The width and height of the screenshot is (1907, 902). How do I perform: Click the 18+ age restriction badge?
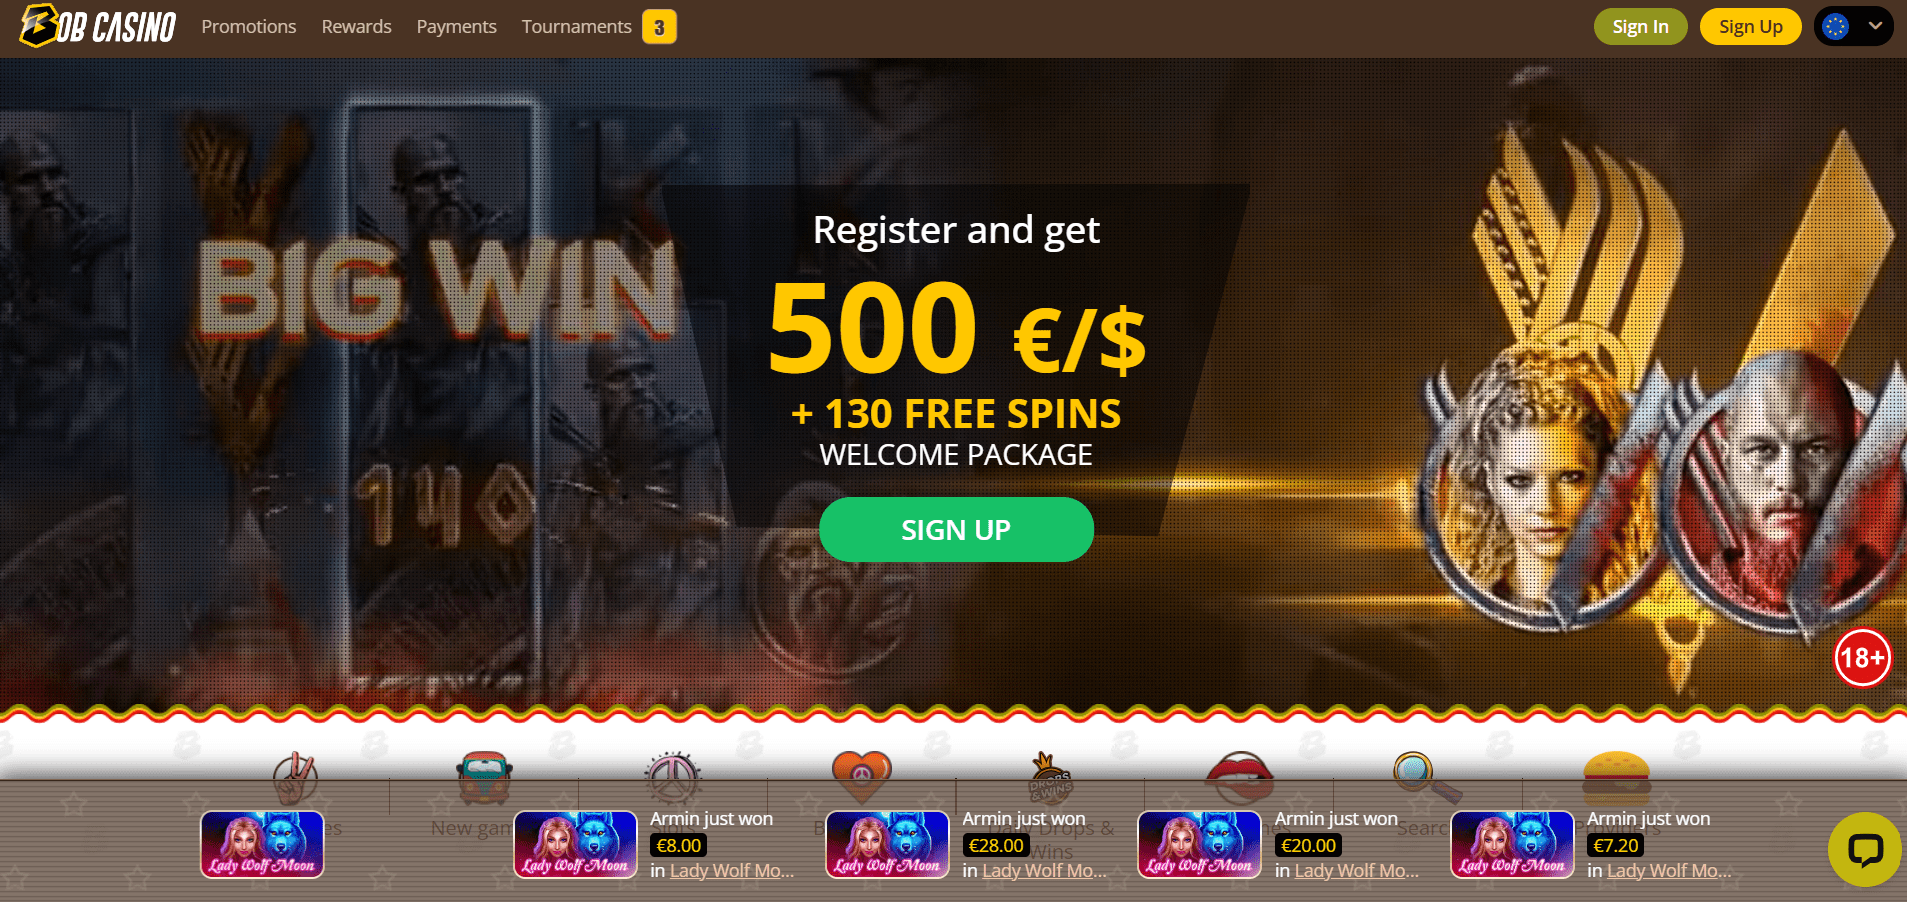click(x=1862, y=658)
